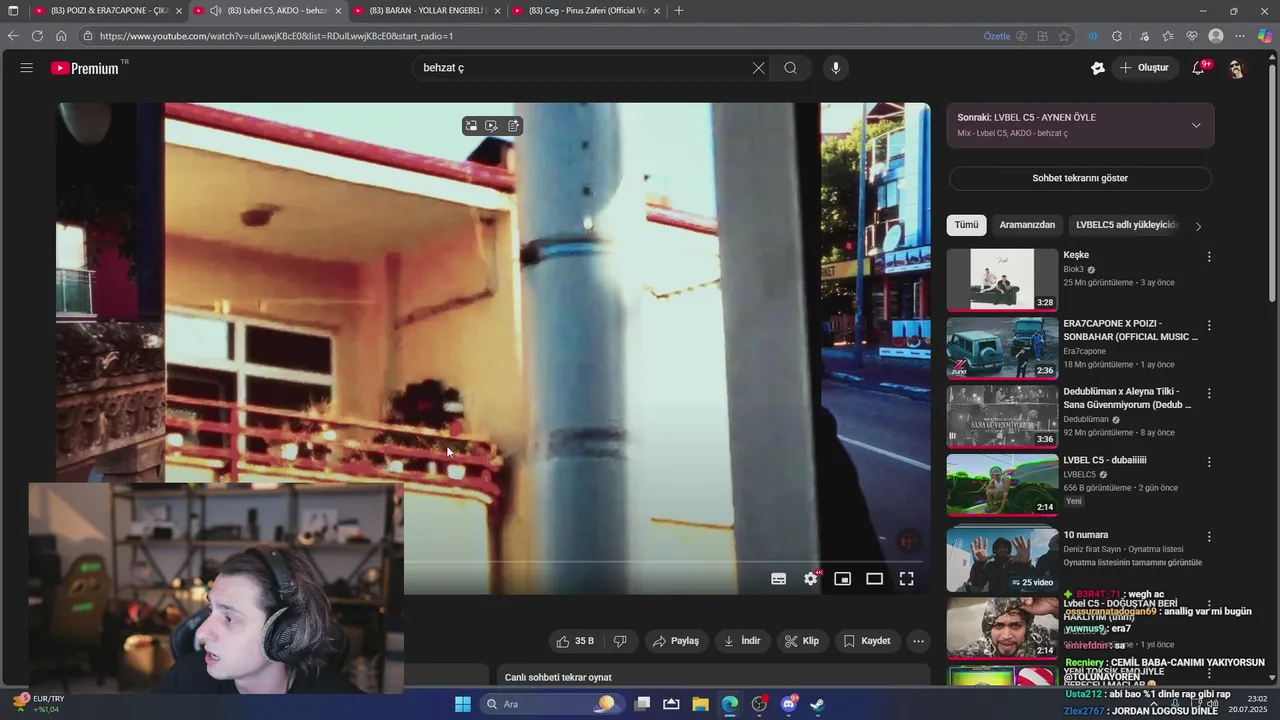Switch video to miniplayer mode
The width and height of the screenshot is (1280, 720).
(x=843, y=579)
